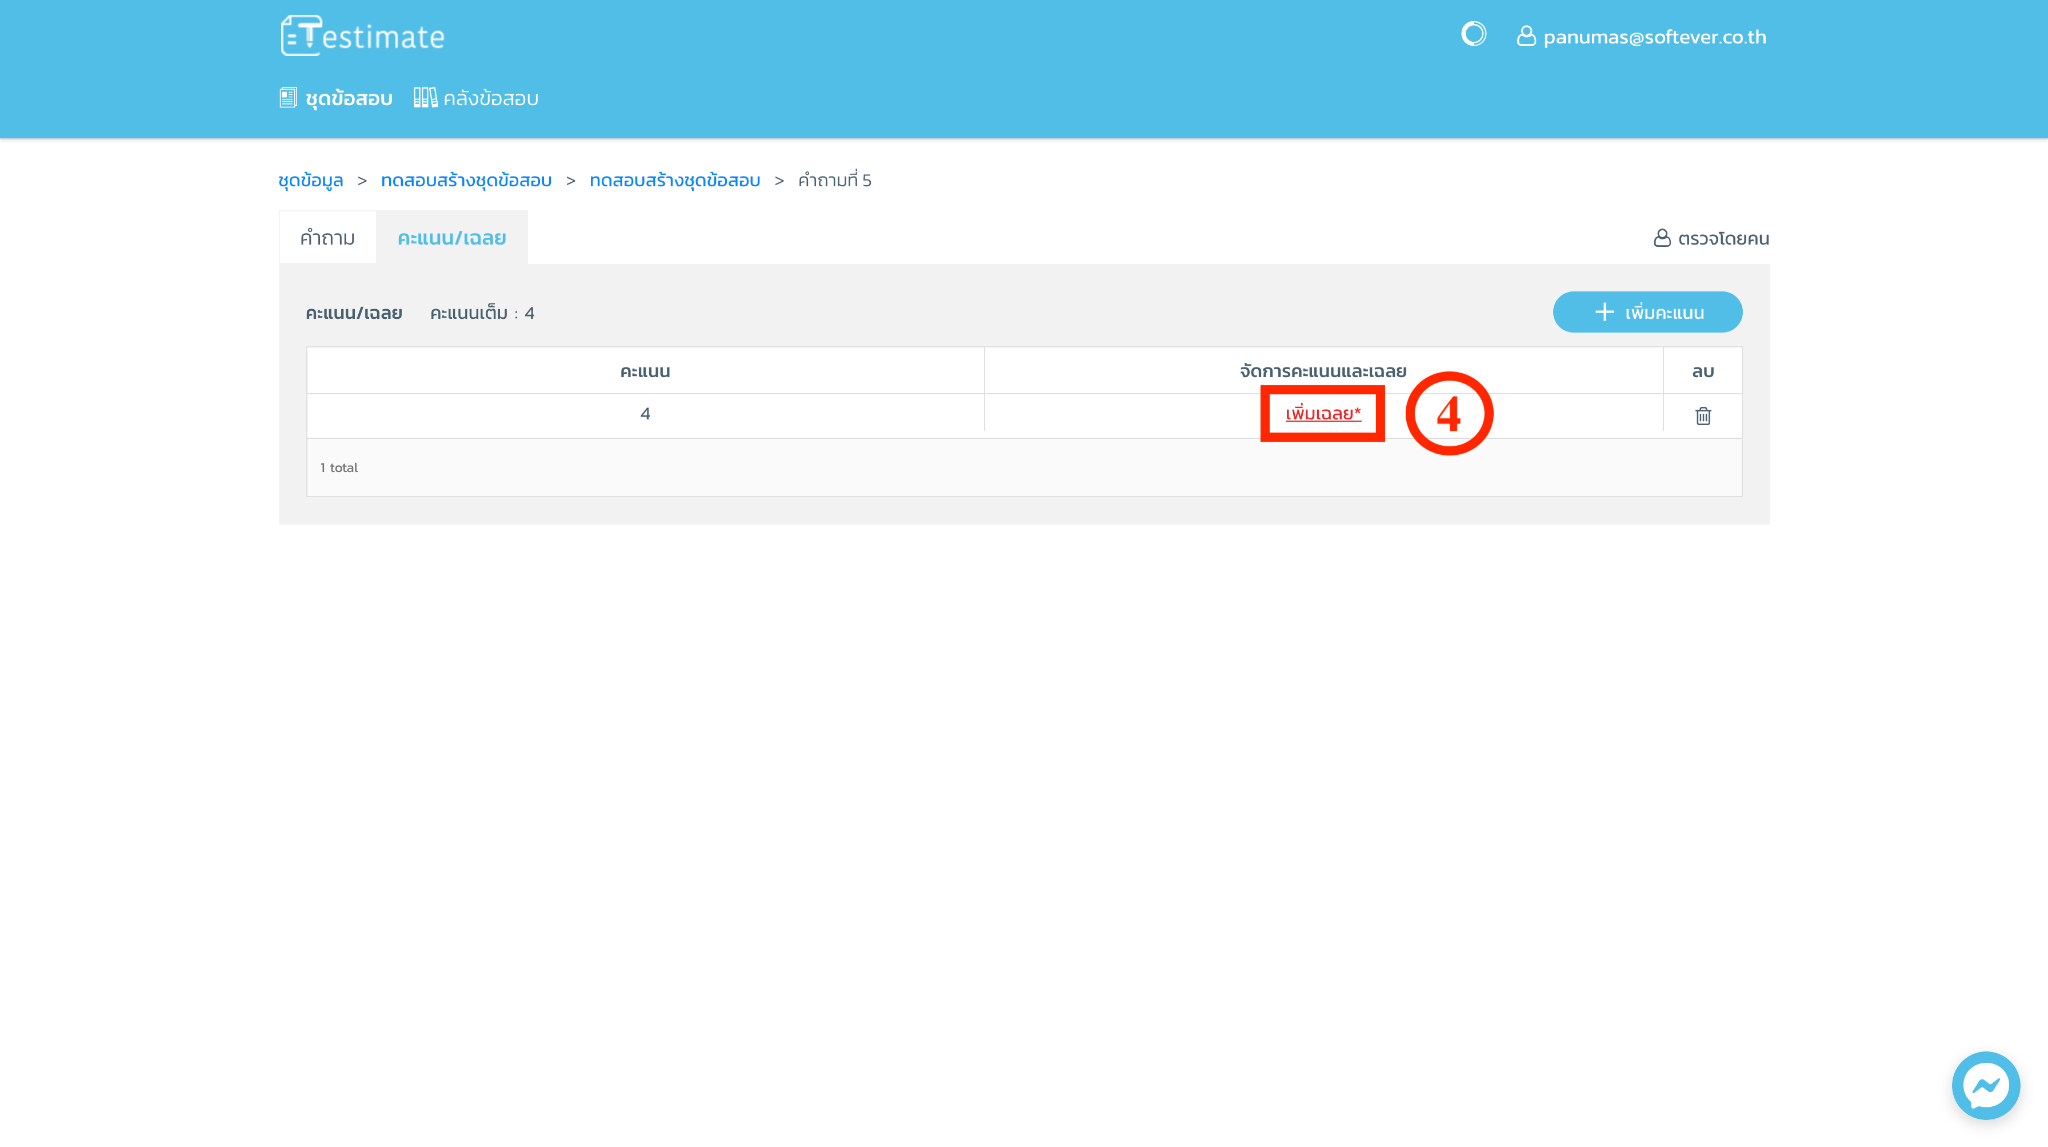Click the ชุดข้อสอบ document icon

pyautogui.click(x=288, y=98)
